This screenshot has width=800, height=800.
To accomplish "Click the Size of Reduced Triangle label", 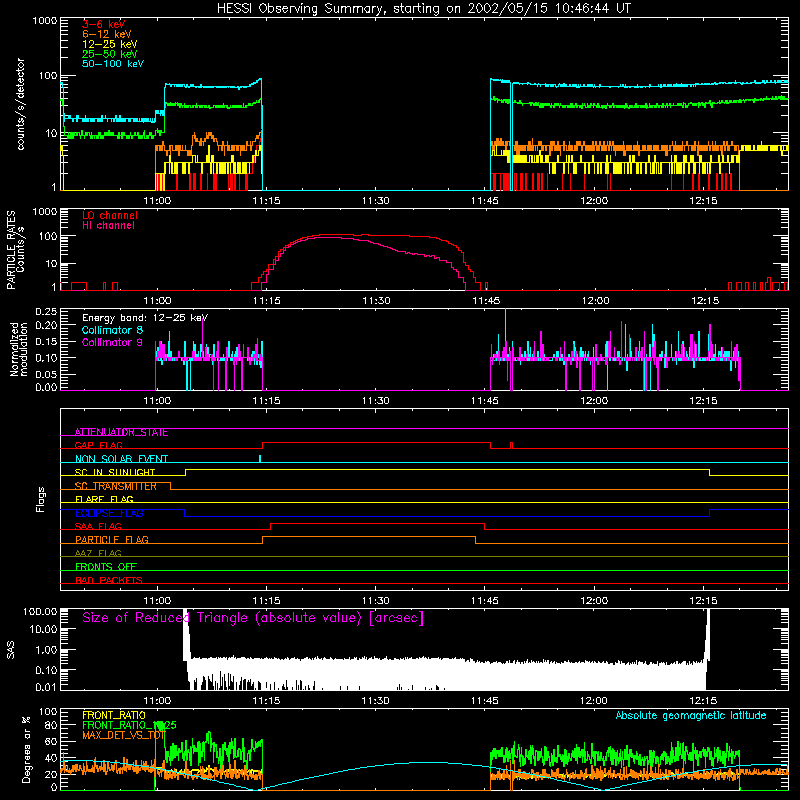I will coord(253,618).
